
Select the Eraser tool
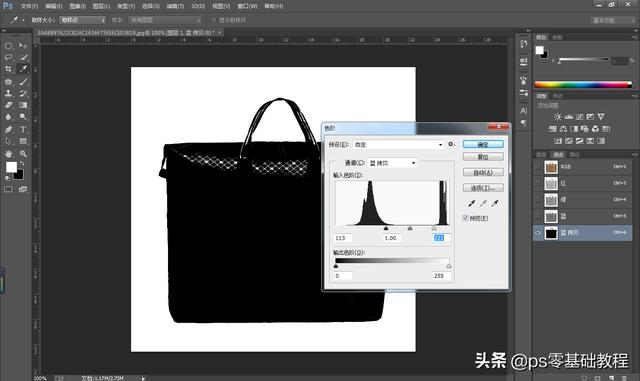8,105
